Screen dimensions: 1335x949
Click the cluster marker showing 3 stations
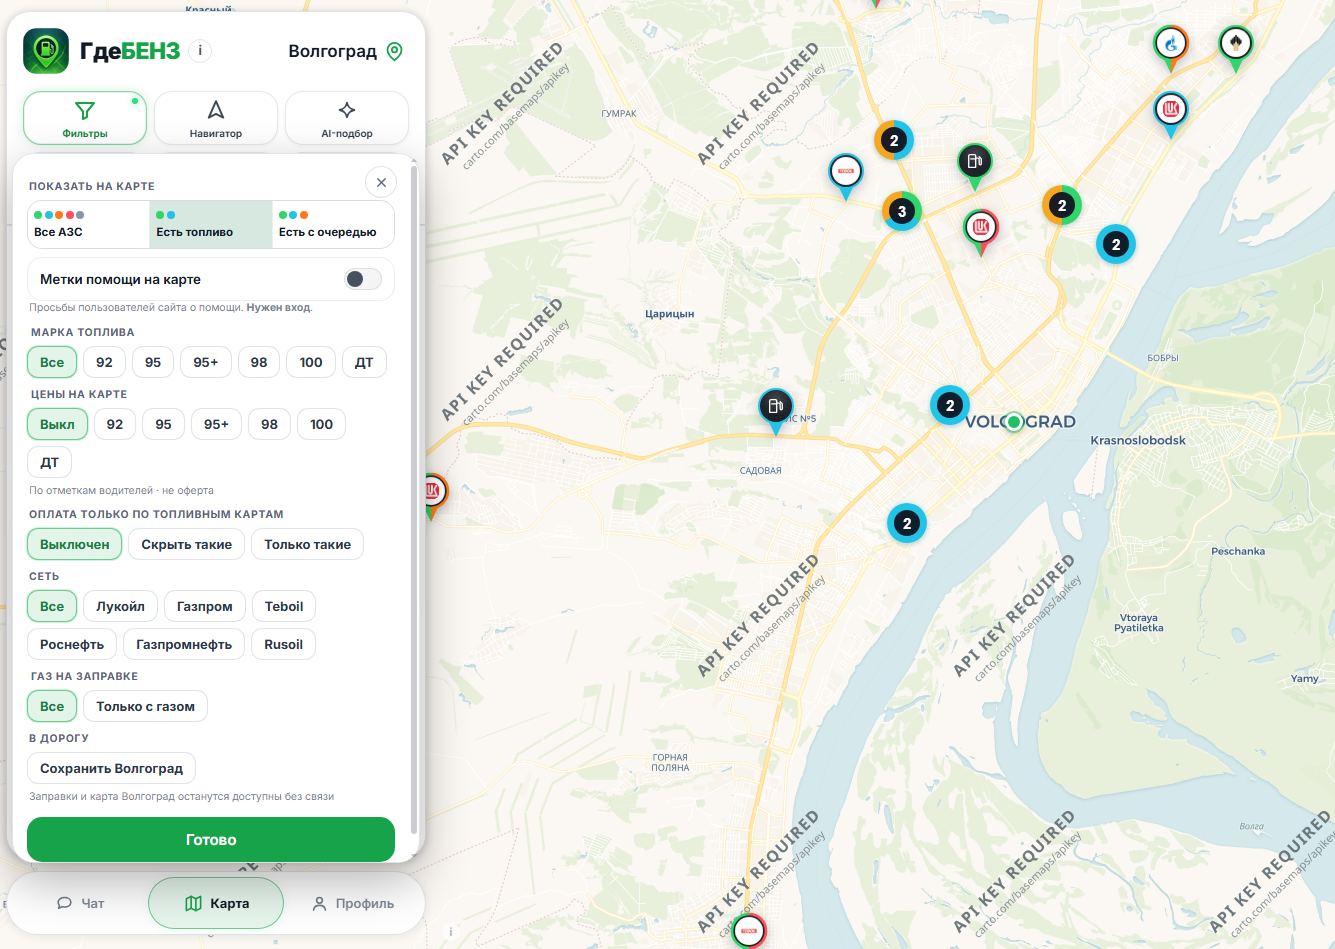(x=902, y=211)
